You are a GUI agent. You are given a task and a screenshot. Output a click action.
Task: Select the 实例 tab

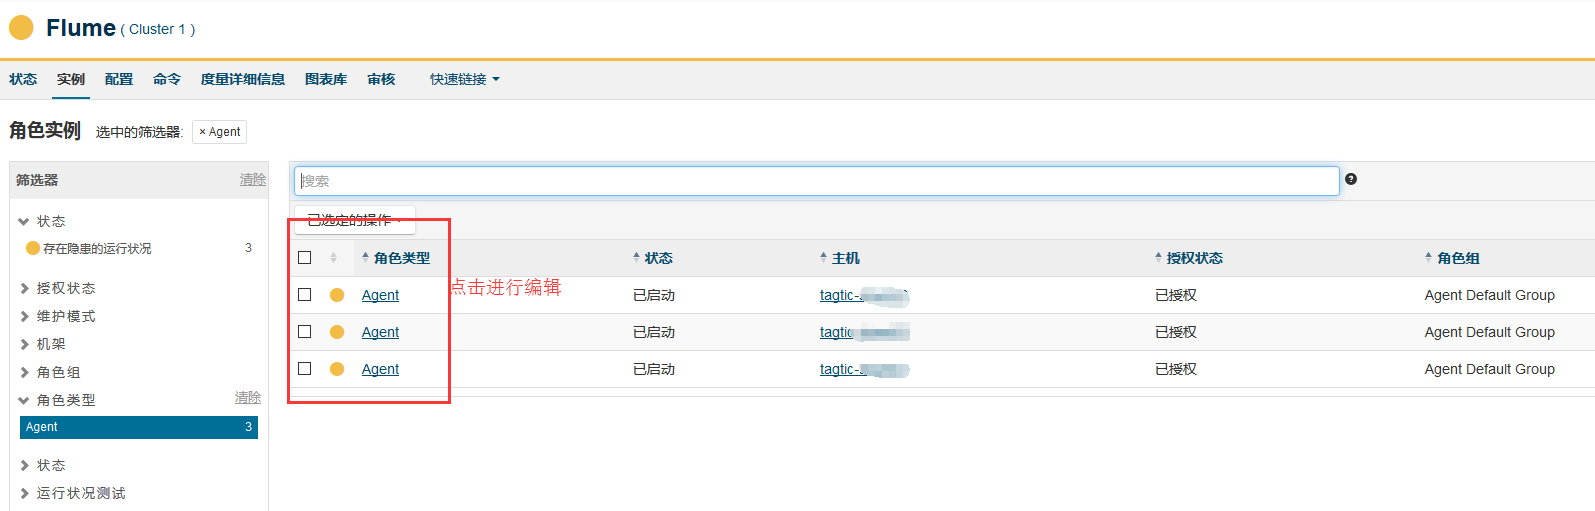click(71, 79)
